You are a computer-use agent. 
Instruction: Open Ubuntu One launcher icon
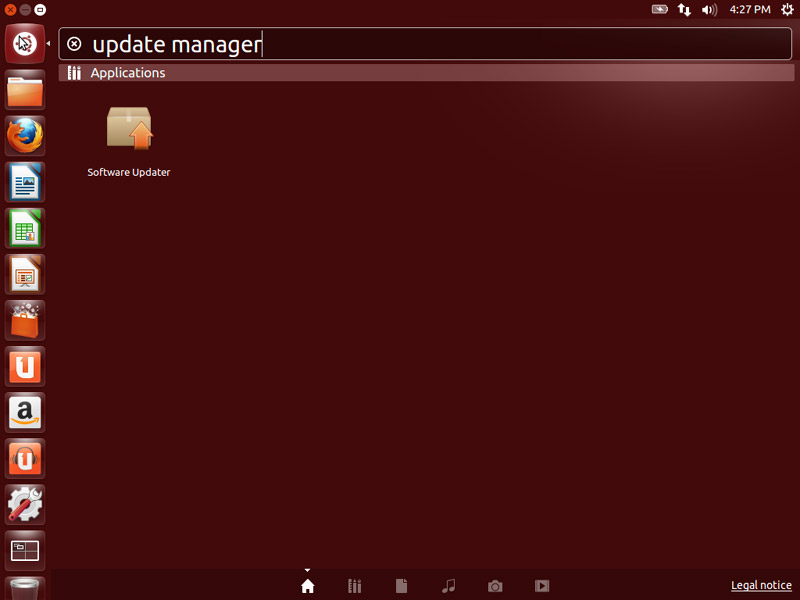coord(24,366)
